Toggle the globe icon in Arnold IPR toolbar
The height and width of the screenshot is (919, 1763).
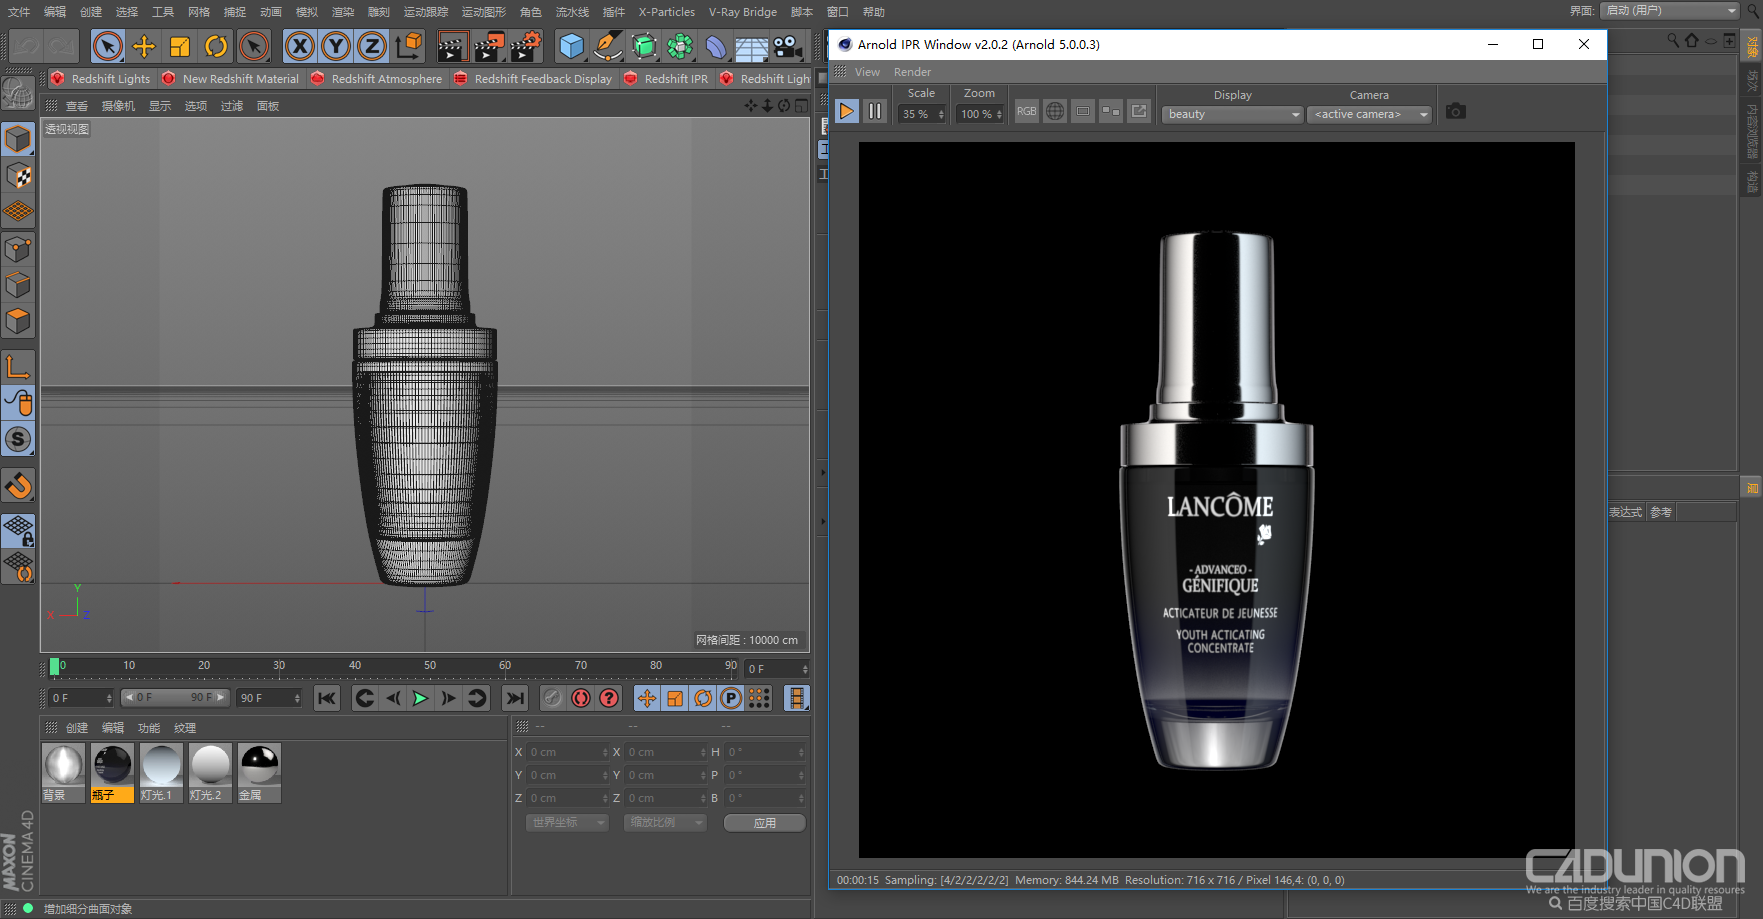(1055, 111)
